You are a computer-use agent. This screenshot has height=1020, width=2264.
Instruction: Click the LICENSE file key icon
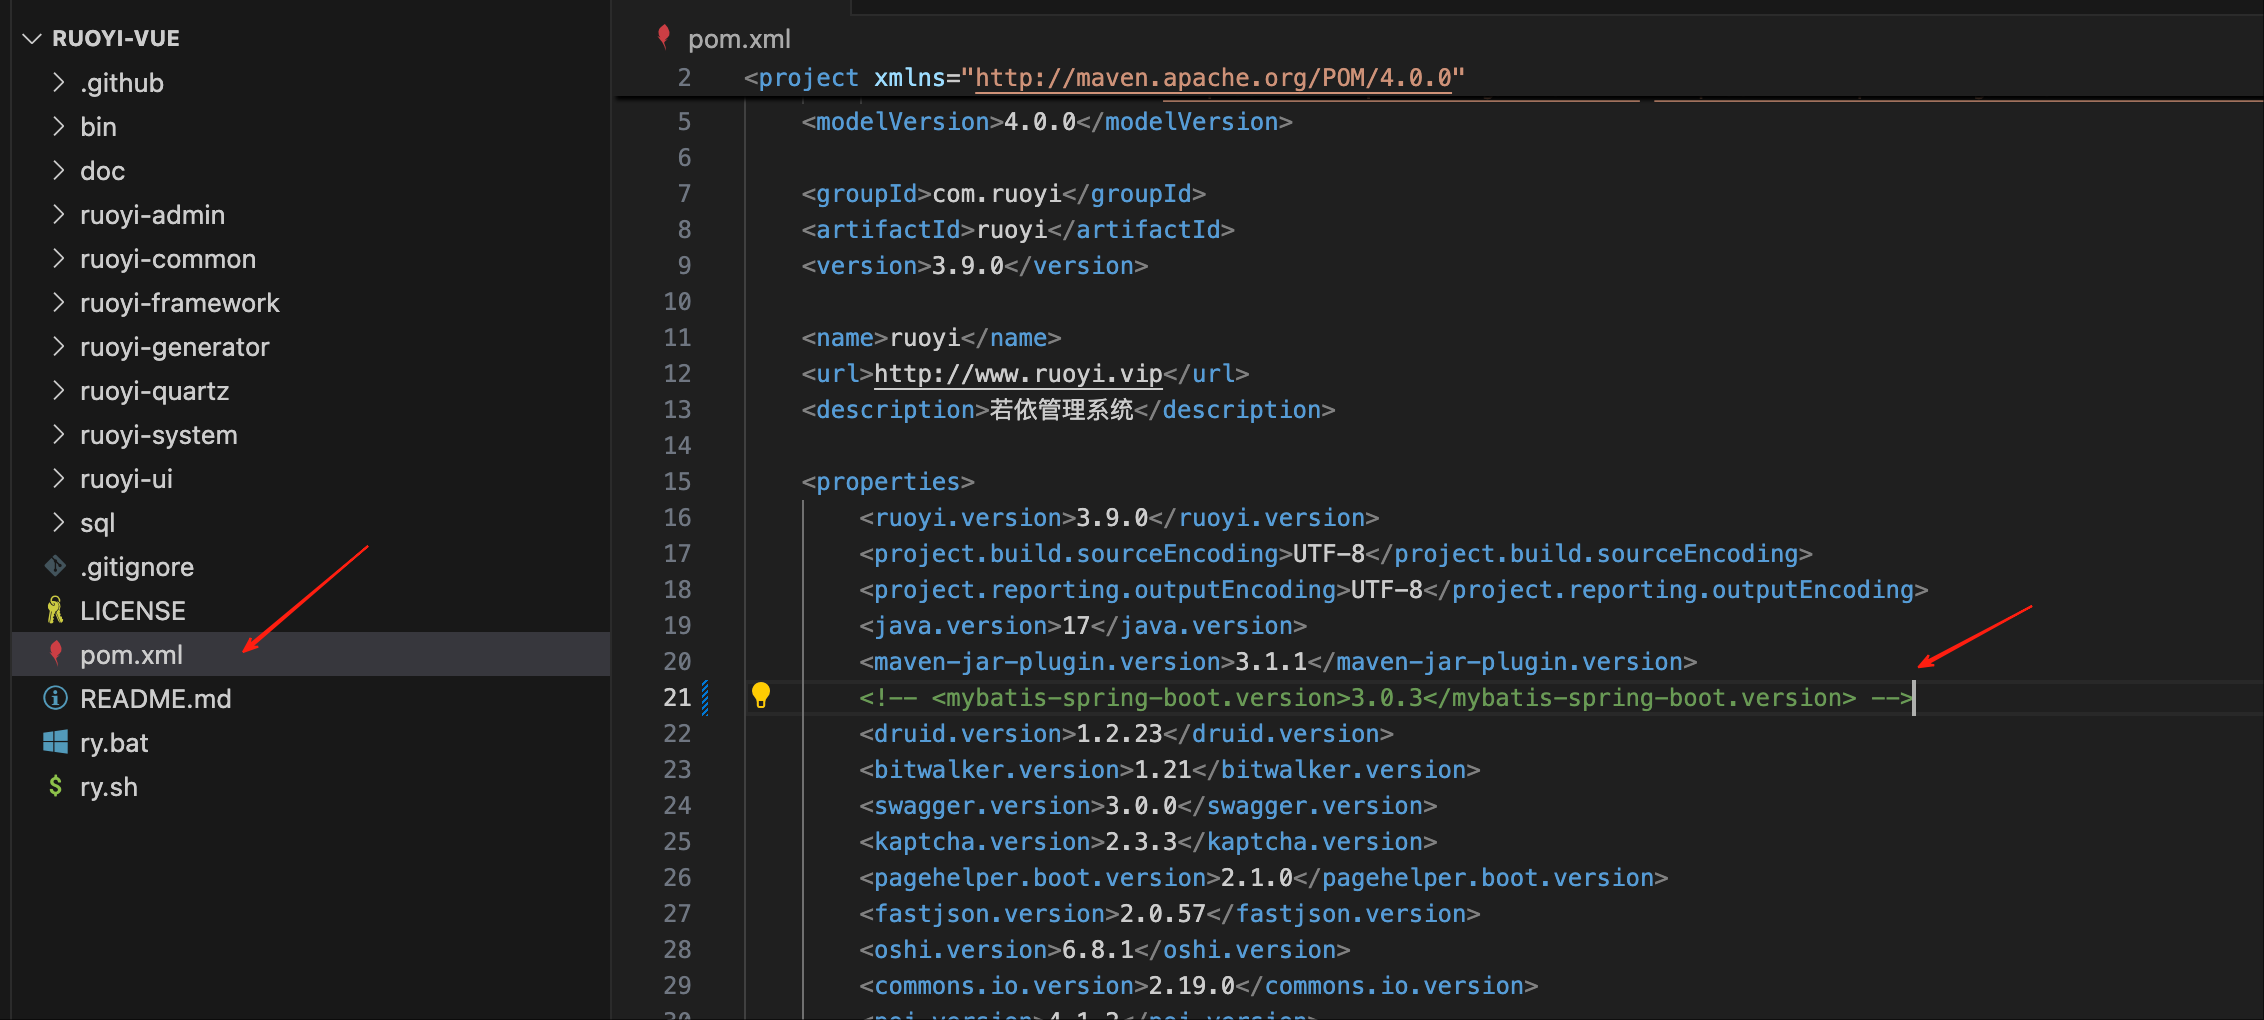(55, 611)
